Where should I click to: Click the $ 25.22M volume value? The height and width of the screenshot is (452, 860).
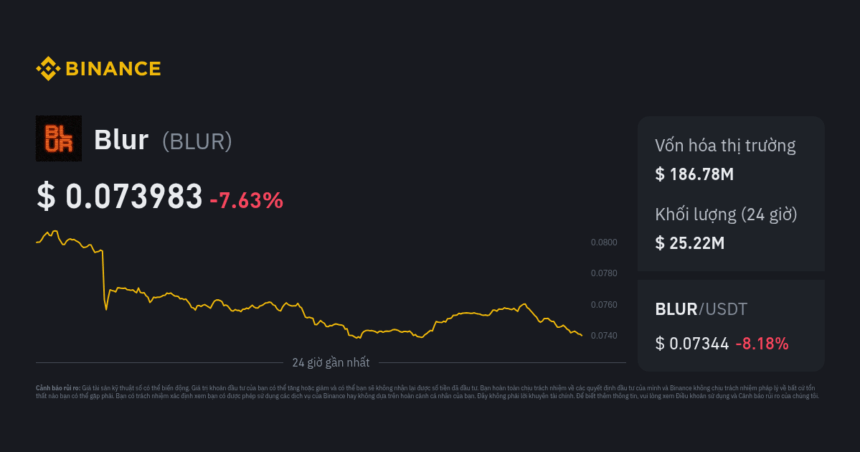(690, 243)
